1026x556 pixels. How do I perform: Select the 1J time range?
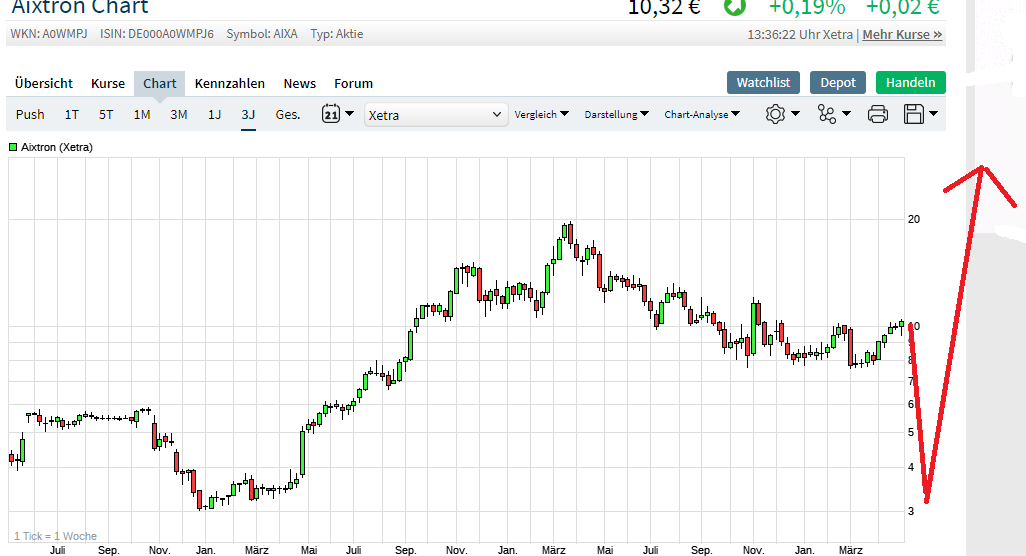click(214, 114)
